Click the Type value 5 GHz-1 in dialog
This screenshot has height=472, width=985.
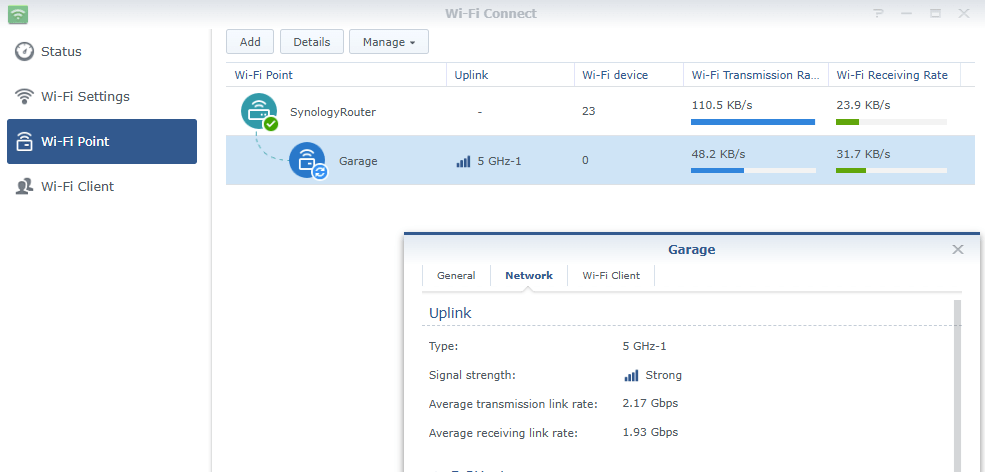pos(645,346)
